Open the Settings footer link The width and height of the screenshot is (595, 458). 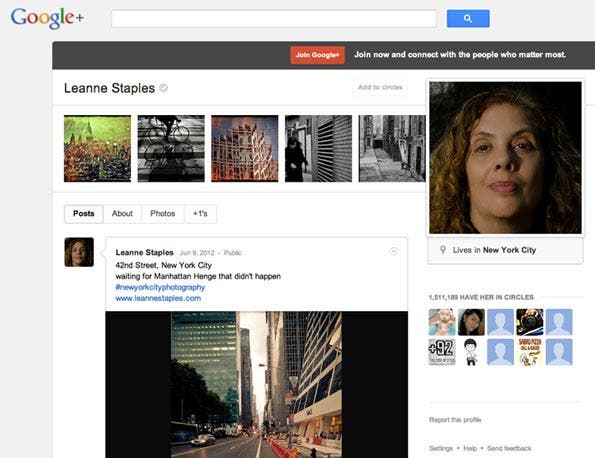pyautogui.click(x=441, y=449)
